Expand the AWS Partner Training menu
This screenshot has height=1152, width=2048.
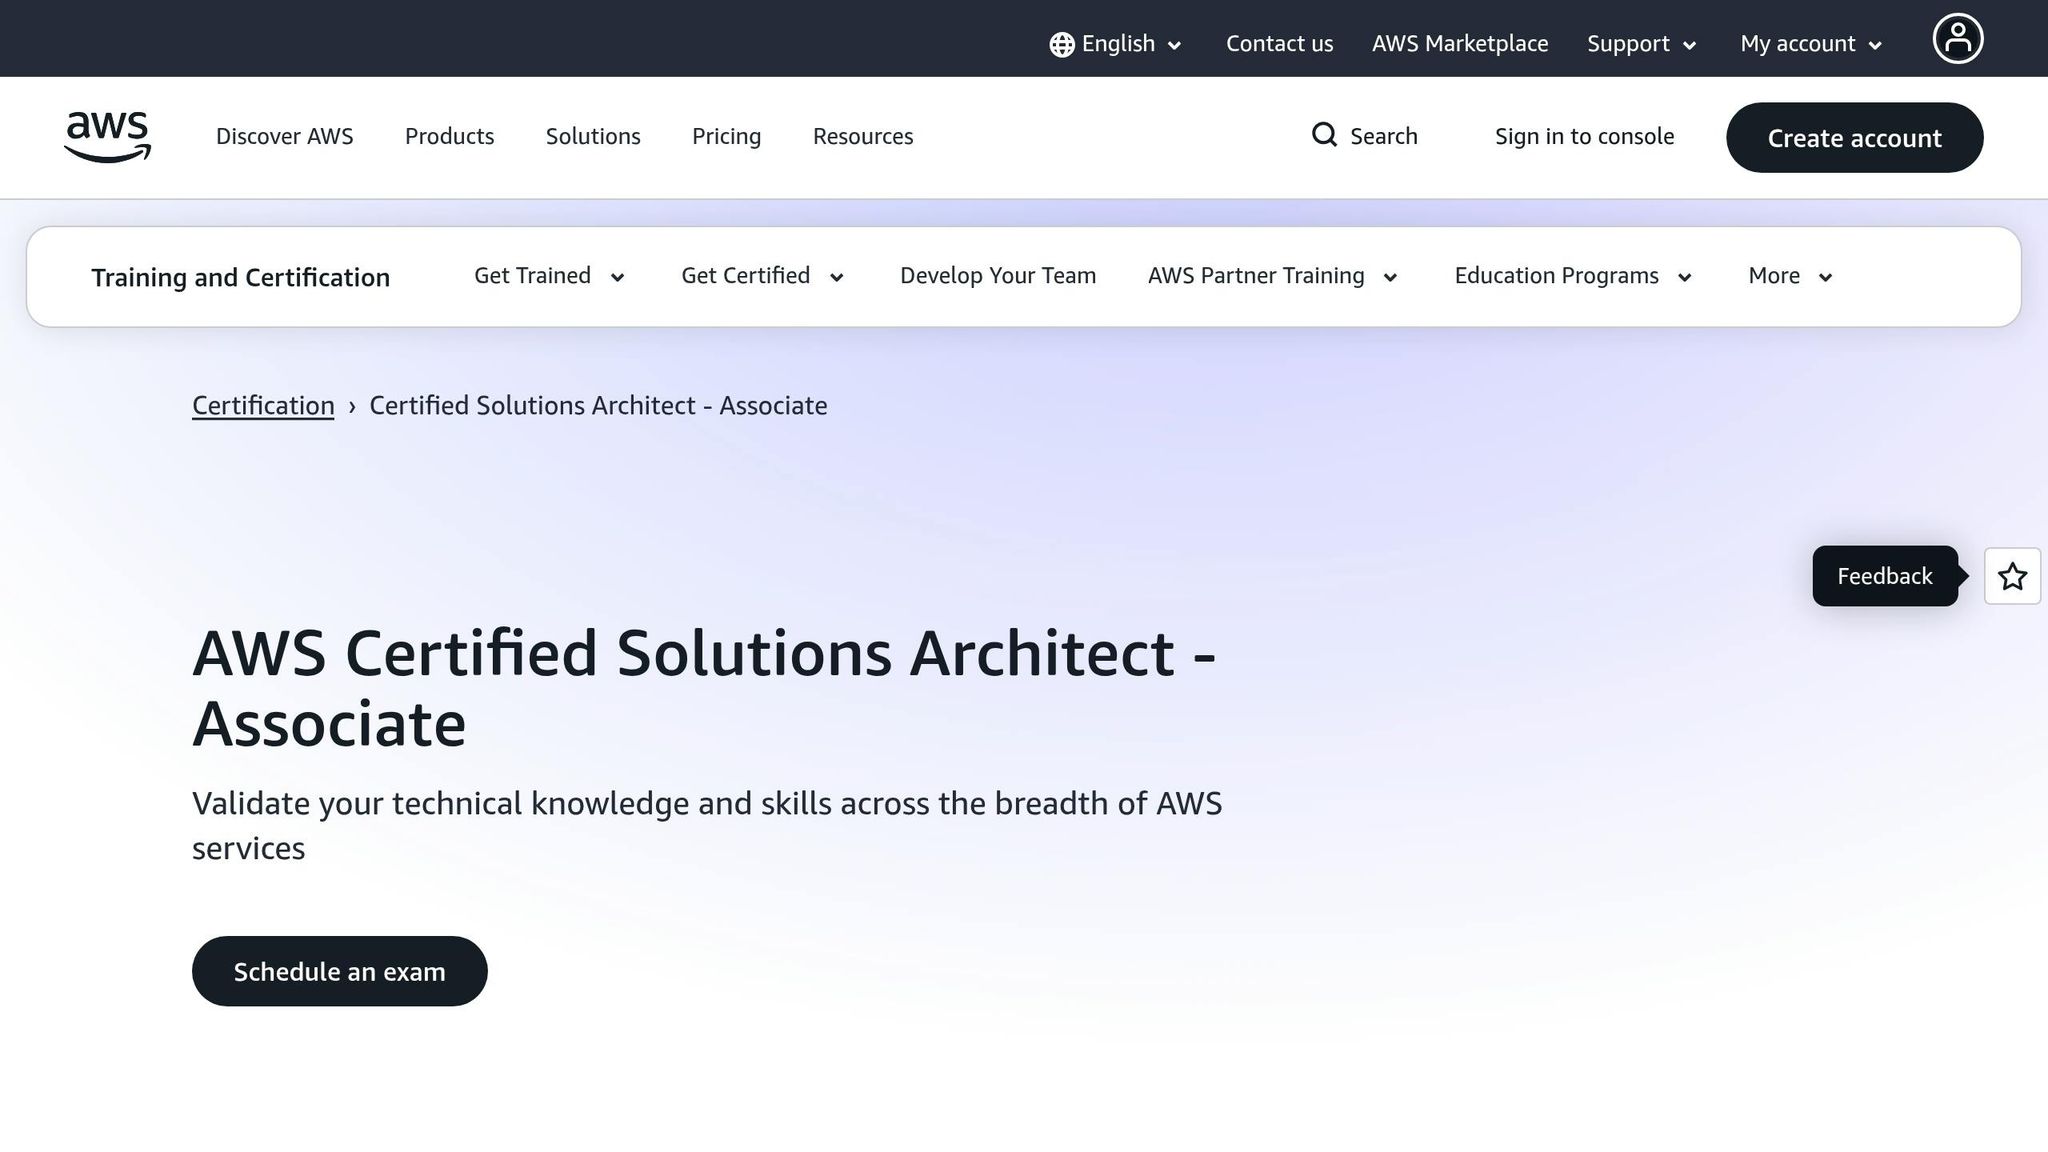tap(1272, 276)
